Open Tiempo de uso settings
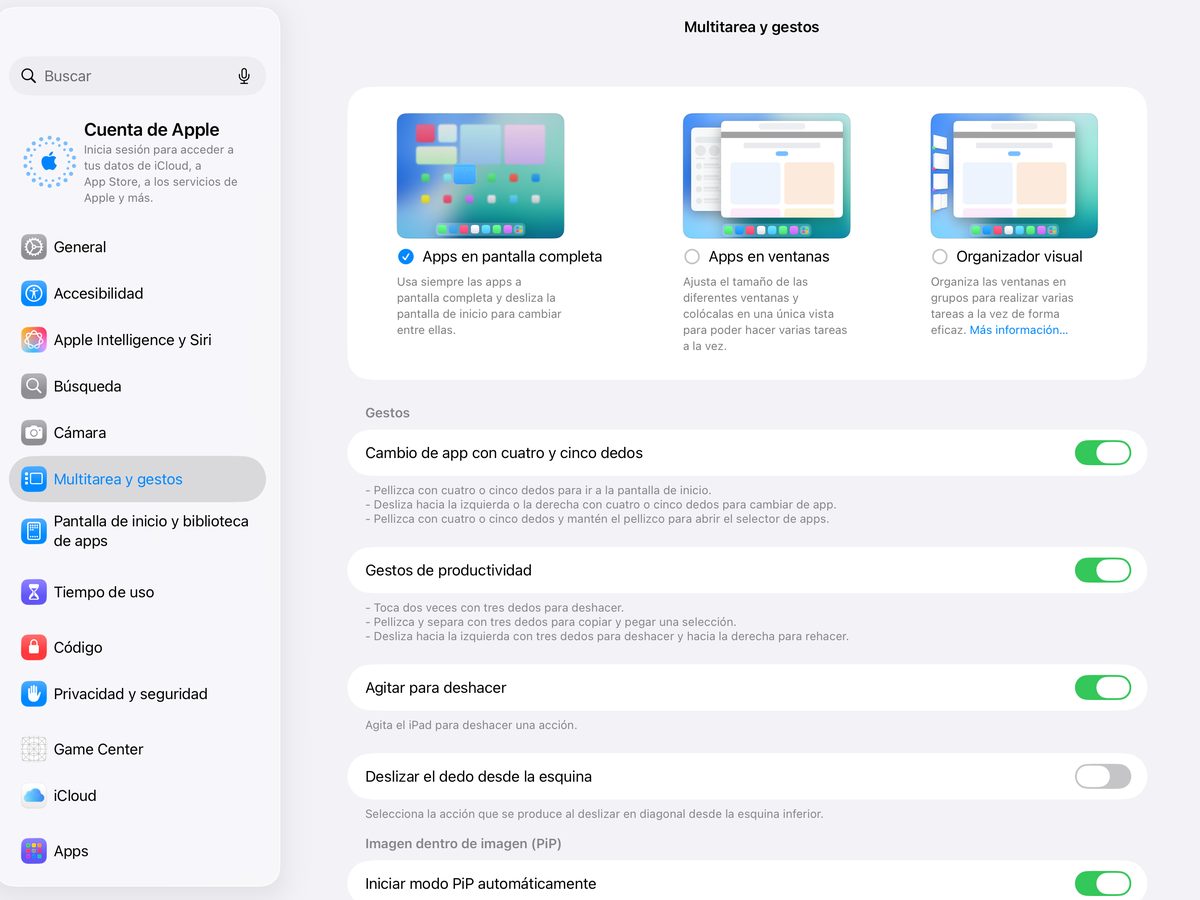The width and height of the screenshot is (1200, 900). click(137, 592)
